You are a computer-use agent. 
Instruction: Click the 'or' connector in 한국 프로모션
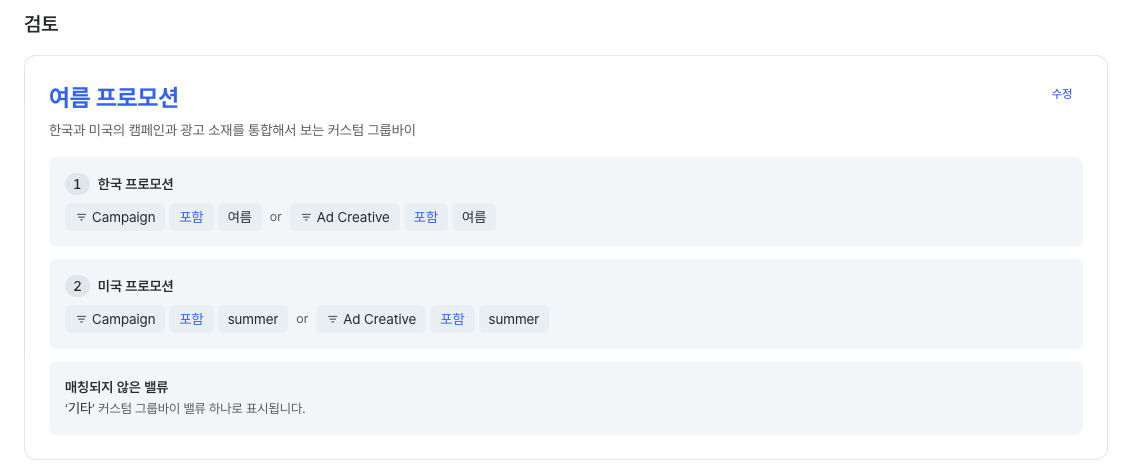[276, 217]
